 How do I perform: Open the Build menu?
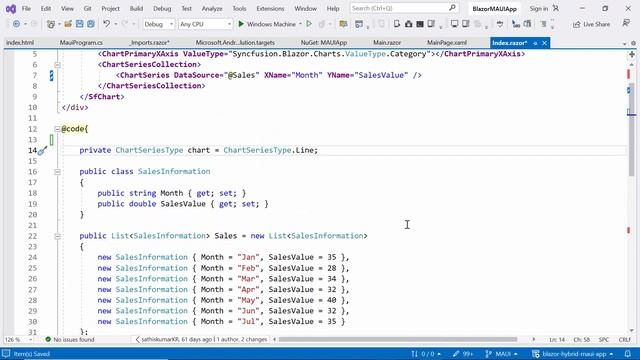click(x=136, y=8)
